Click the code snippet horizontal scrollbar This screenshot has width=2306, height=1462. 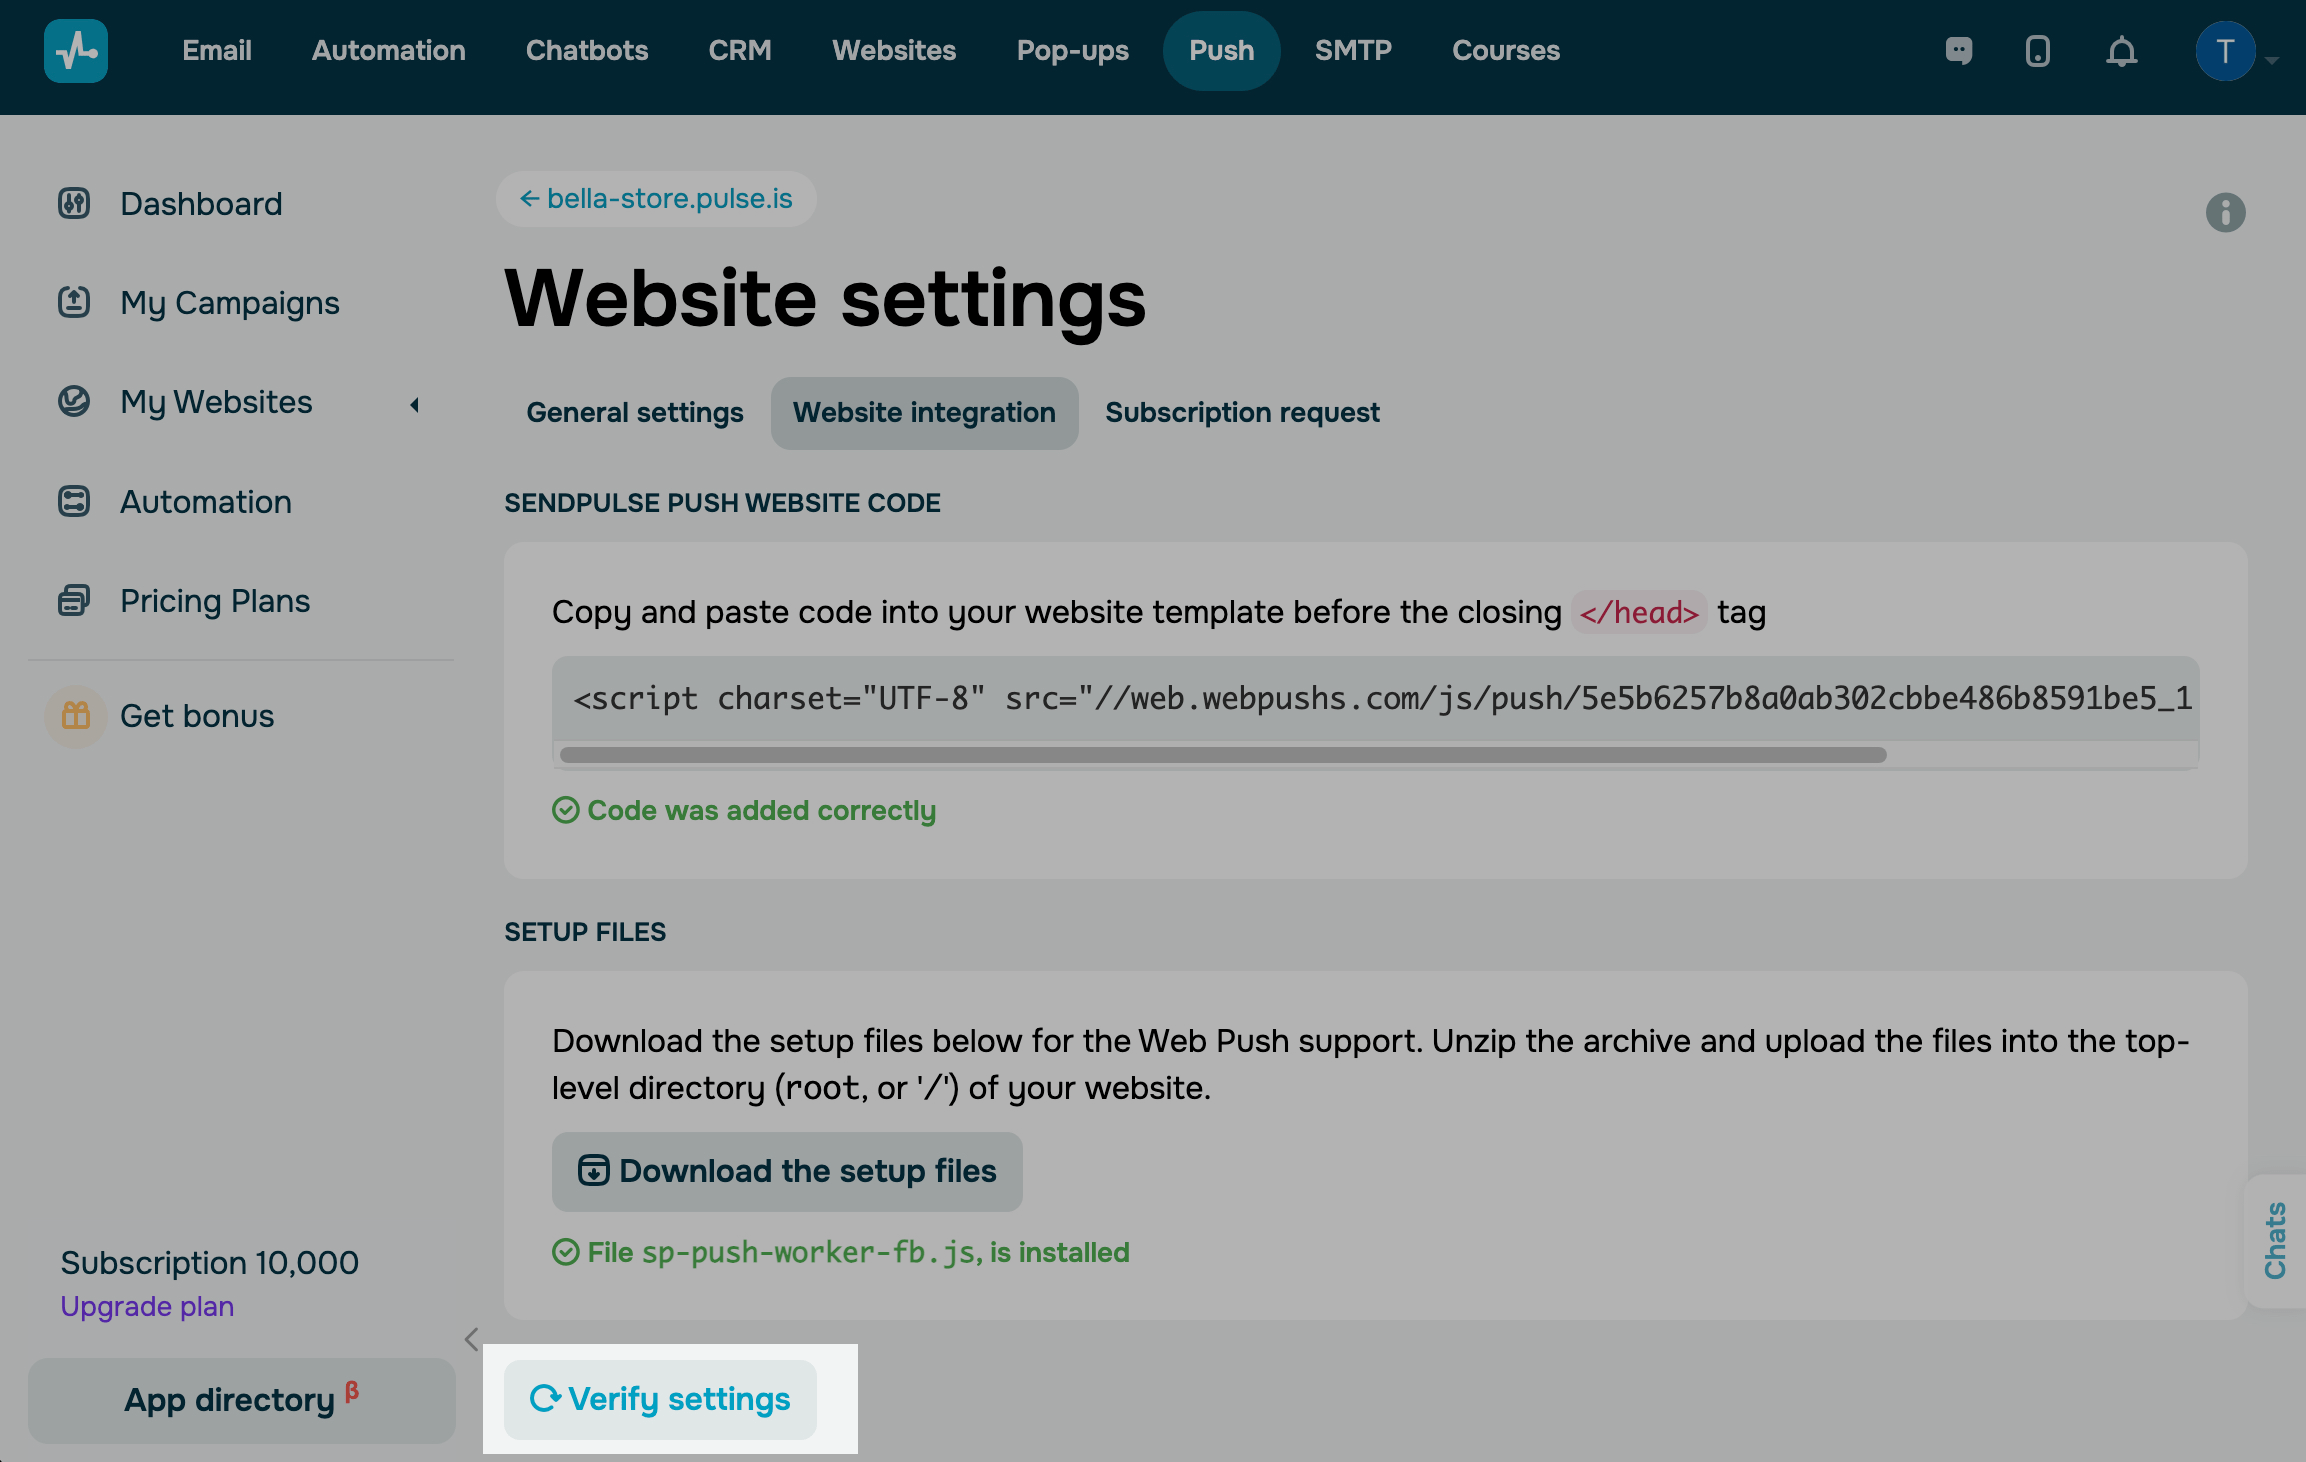[x=1222, y=755]
